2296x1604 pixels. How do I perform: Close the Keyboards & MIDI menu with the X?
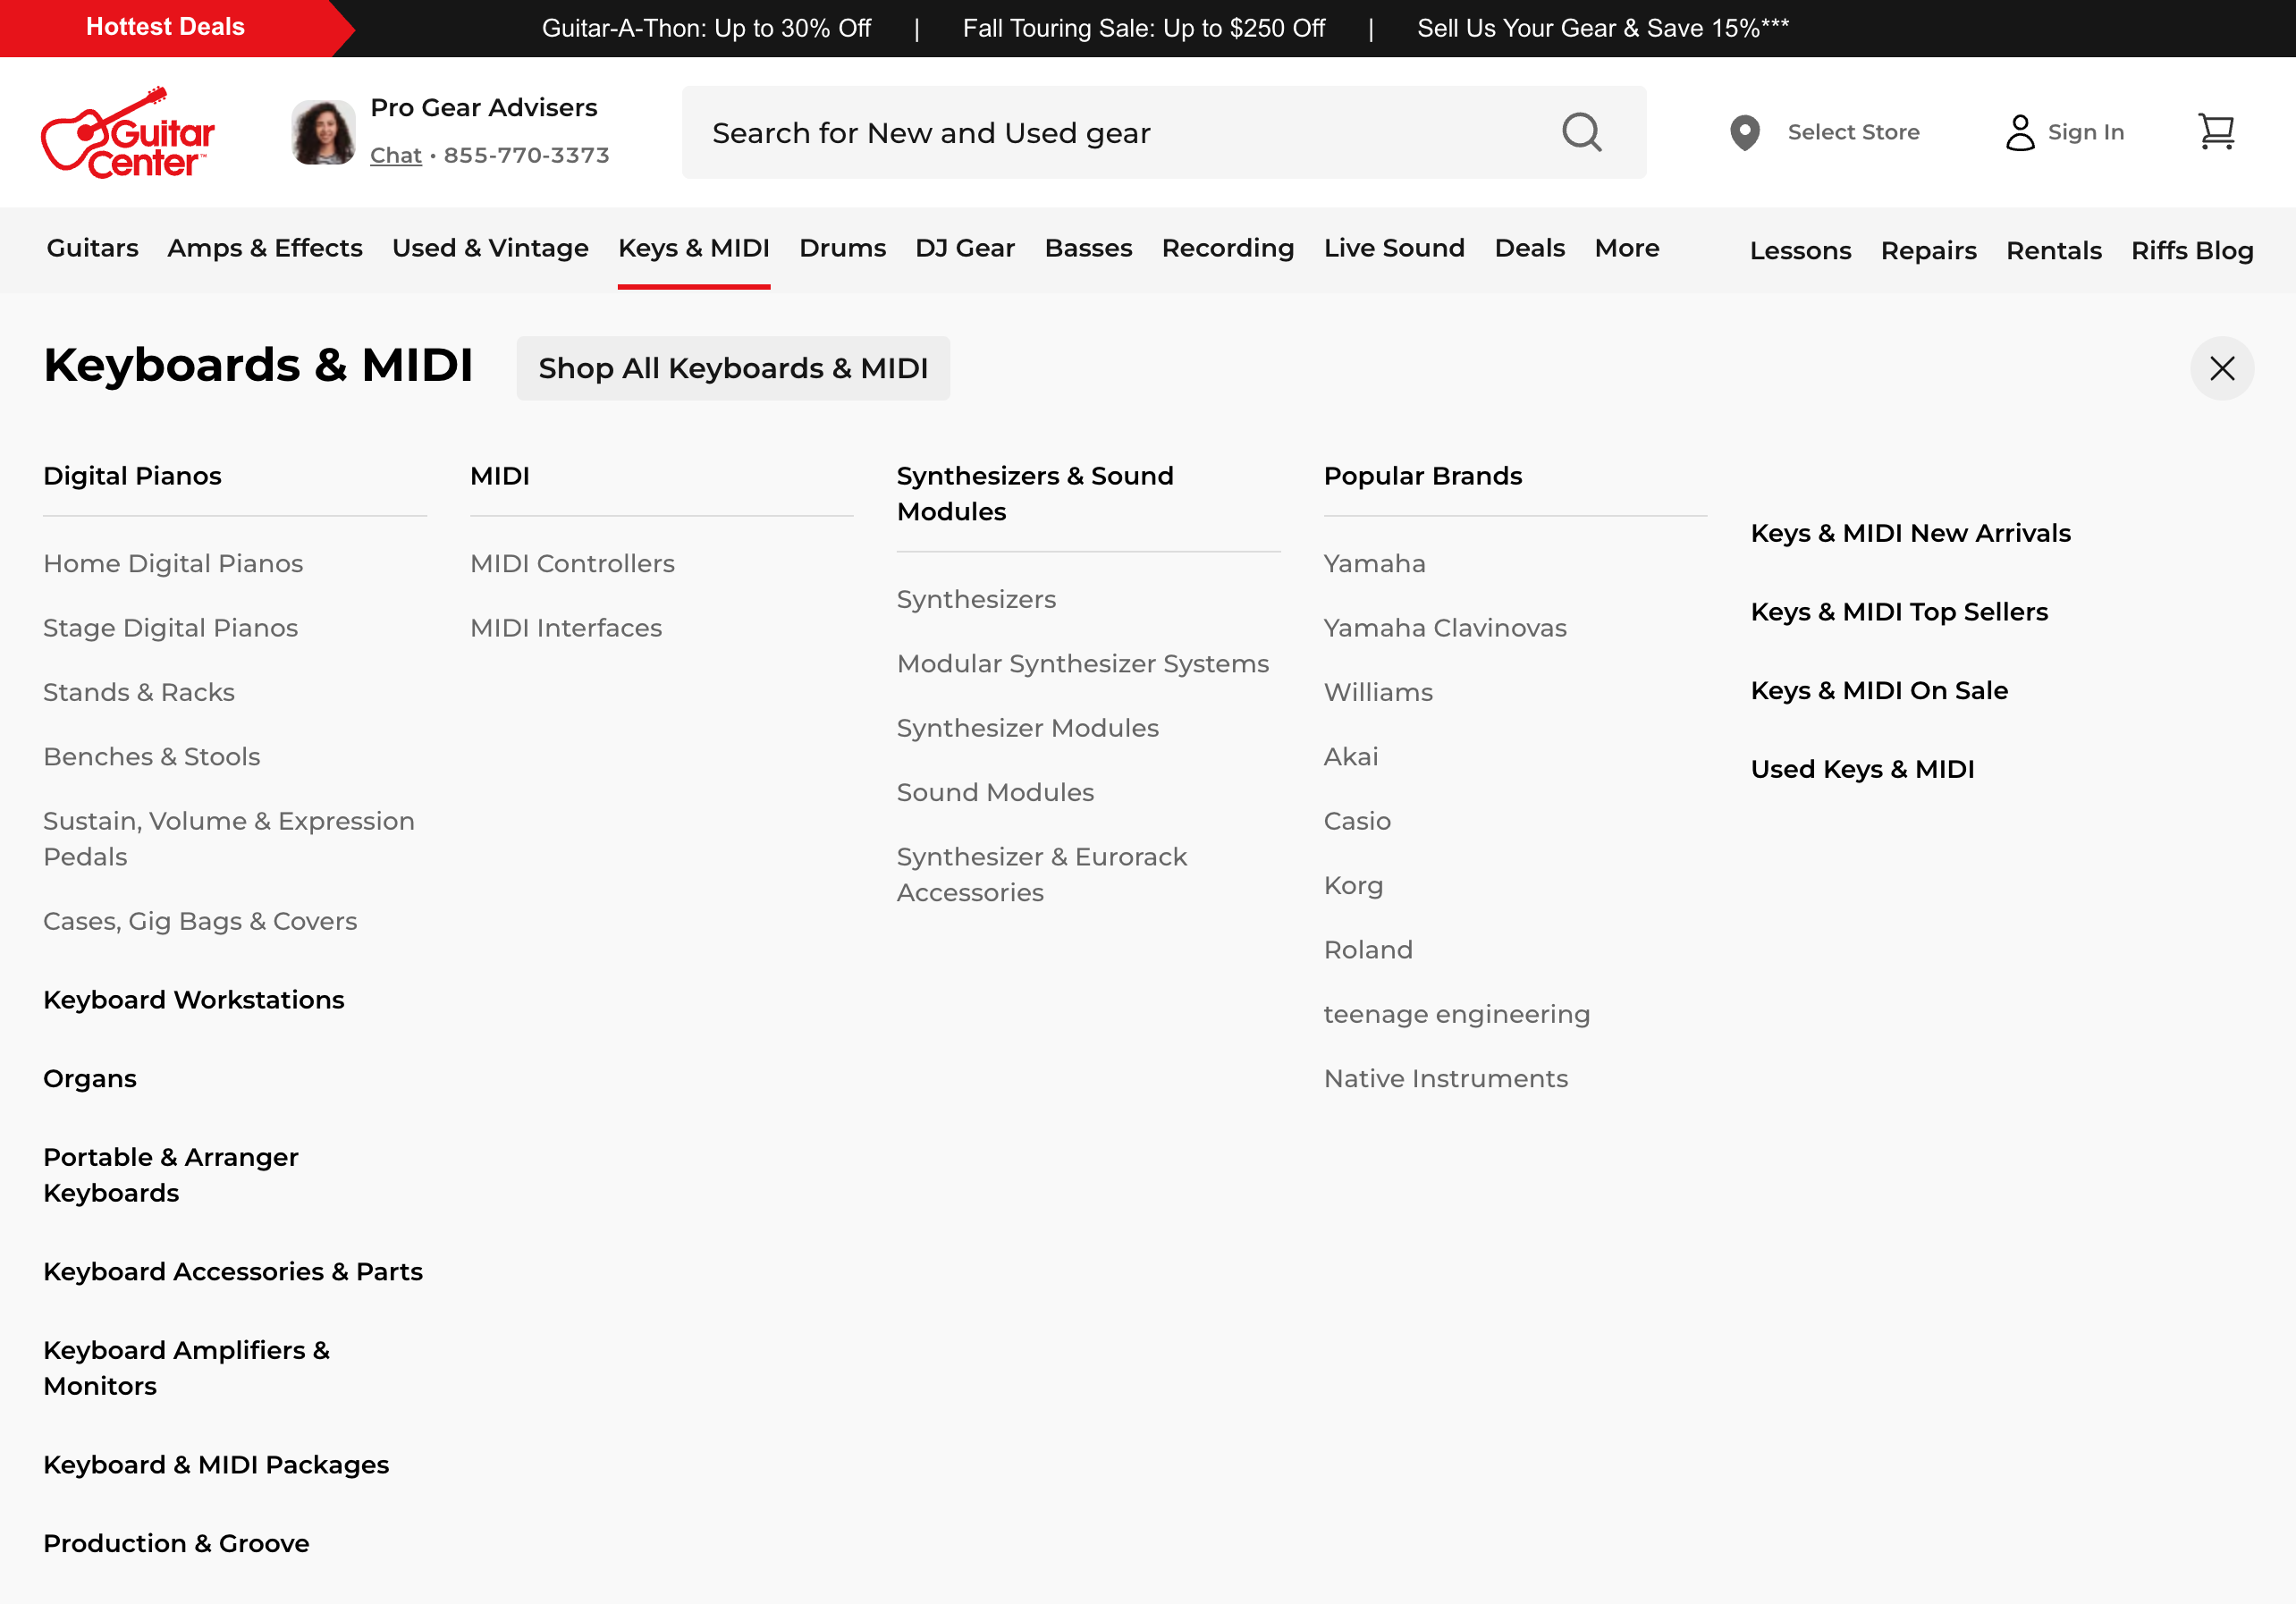click(2221, 368)
